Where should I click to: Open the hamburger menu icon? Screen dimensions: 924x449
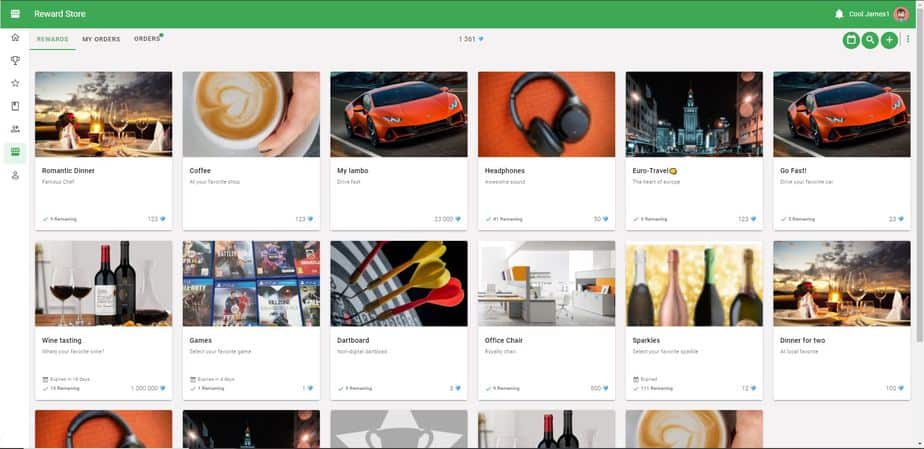tap(15, 14)
